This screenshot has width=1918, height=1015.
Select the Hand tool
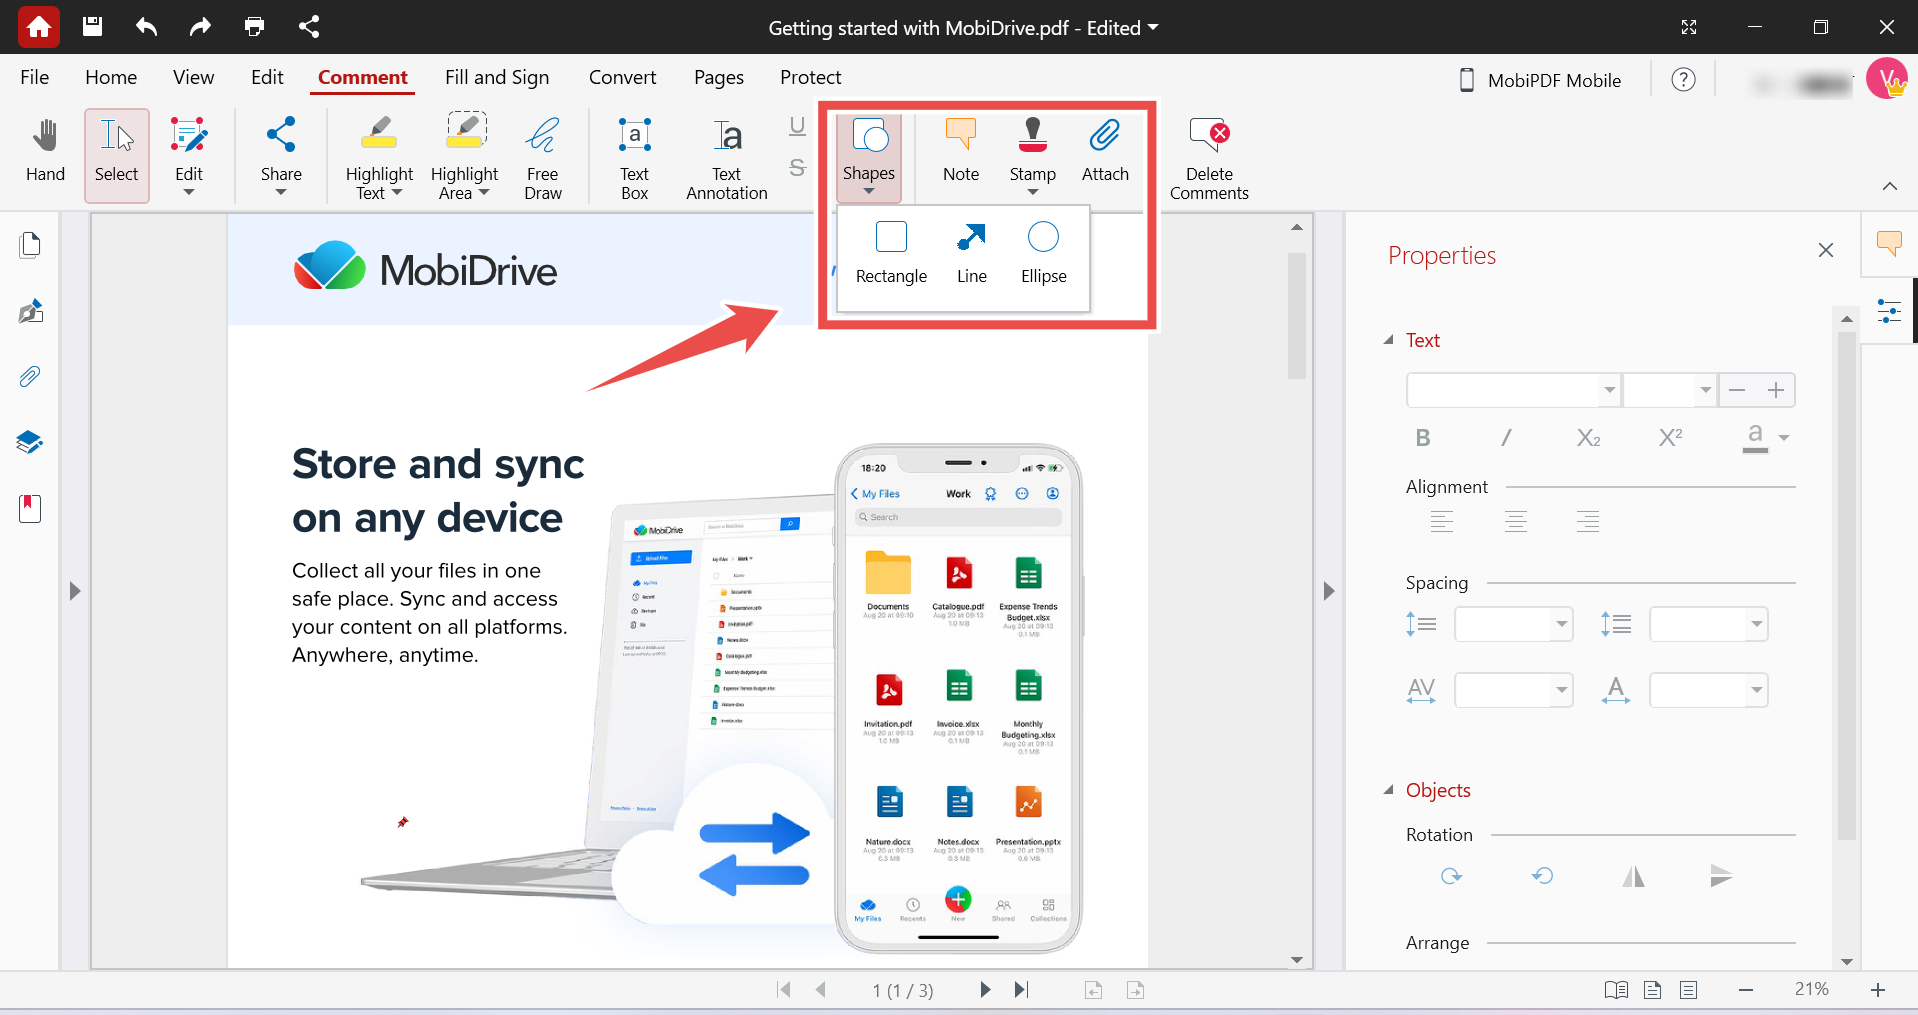[x=44, y=152]
